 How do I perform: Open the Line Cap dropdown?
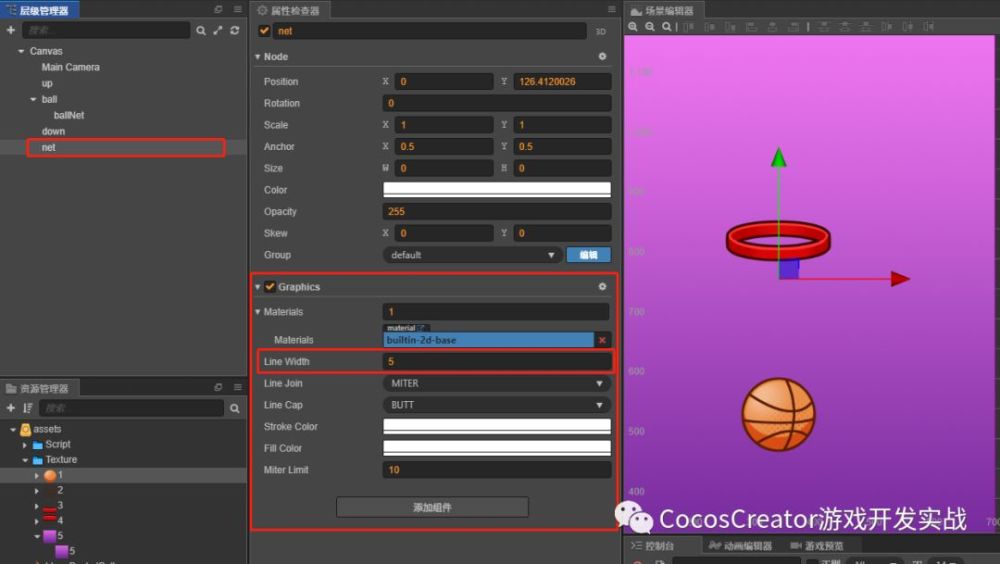[x=497, y=405]
